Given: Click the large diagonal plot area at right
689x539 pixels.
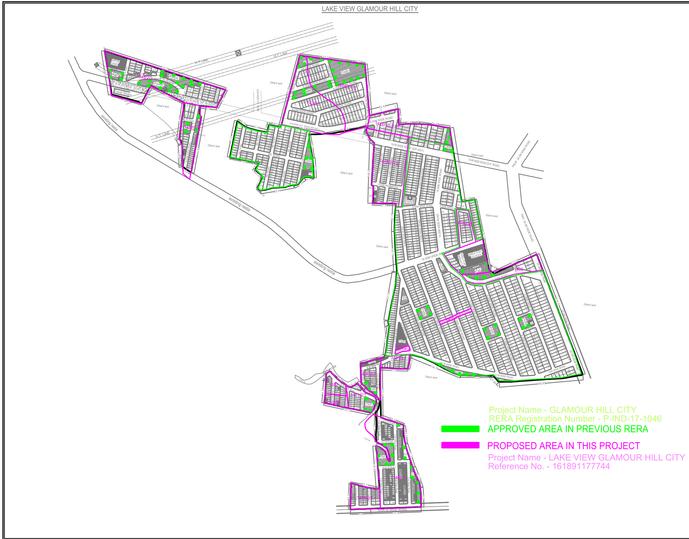Looking at the screenshot, I should click(x=490, y=320).
